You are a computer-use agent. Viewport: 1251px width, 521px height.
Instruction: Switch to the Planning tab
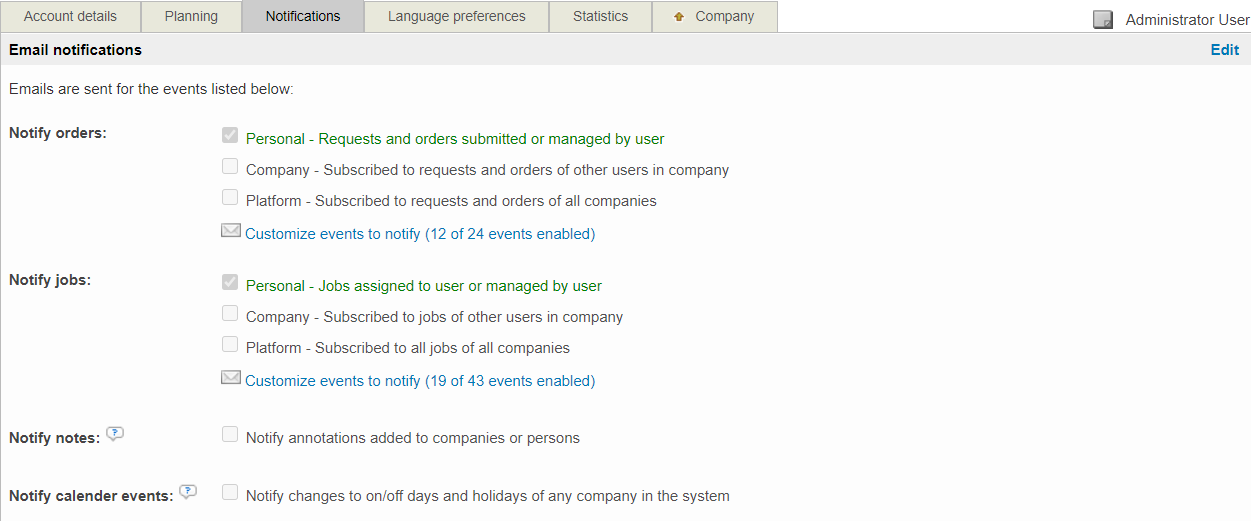(191, 17)
